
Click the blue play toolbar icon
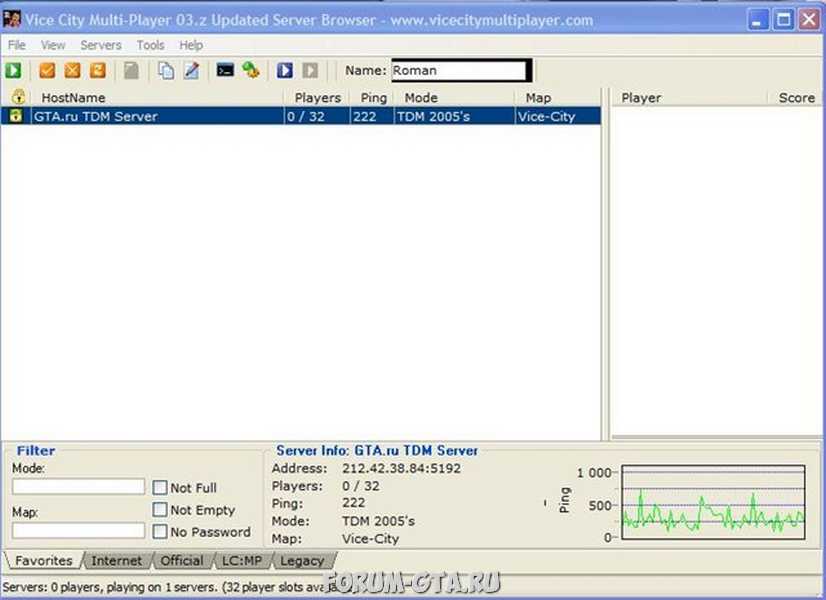[x=285, y=71]
